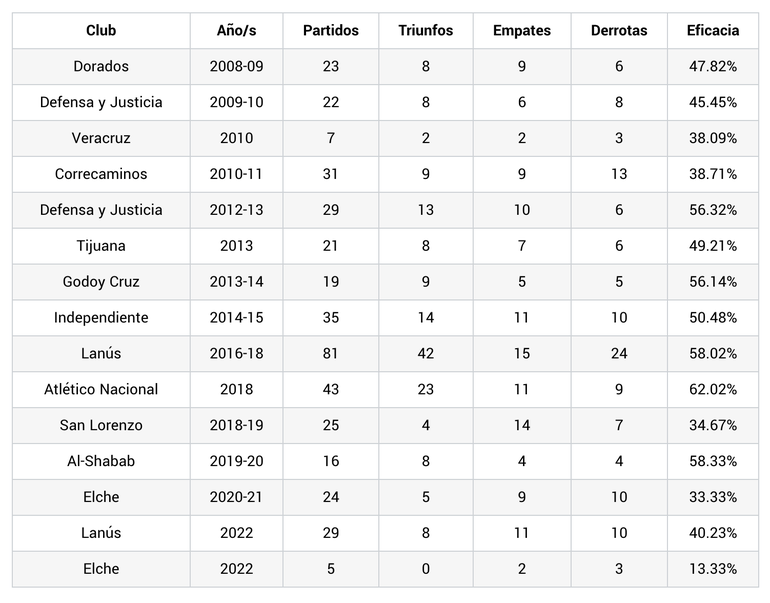
Task: Select the Independiente club cell
Action: [x=101, y=318]
